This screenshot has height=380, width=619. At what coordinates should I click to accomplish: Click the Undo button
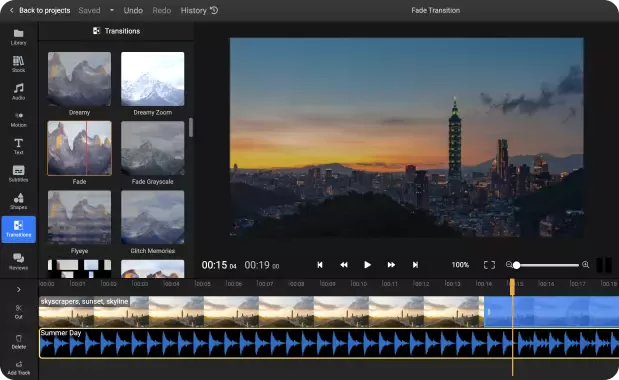pos(133,10)
